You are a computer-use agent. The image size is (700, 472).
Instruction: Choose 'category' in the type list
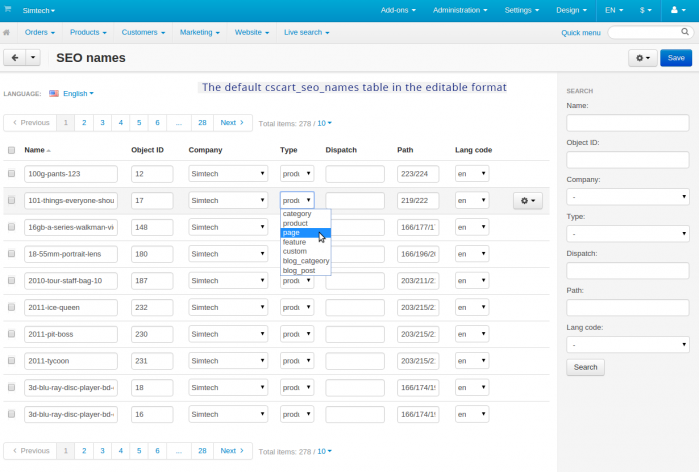[306, 213]
